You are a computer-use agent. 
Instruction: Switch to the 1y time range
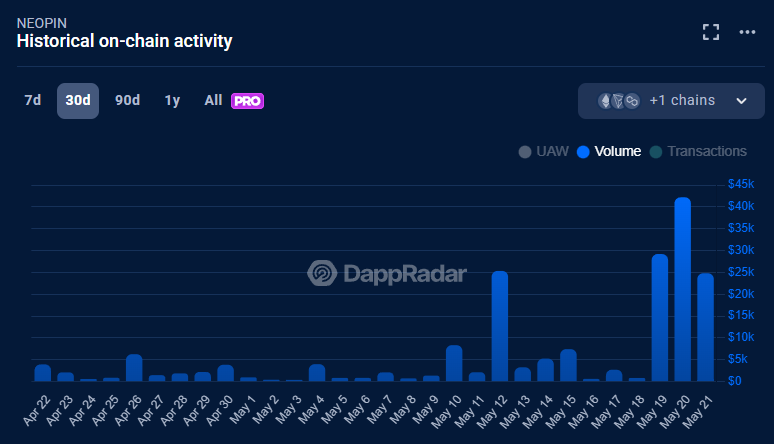[x=172, y=100]
